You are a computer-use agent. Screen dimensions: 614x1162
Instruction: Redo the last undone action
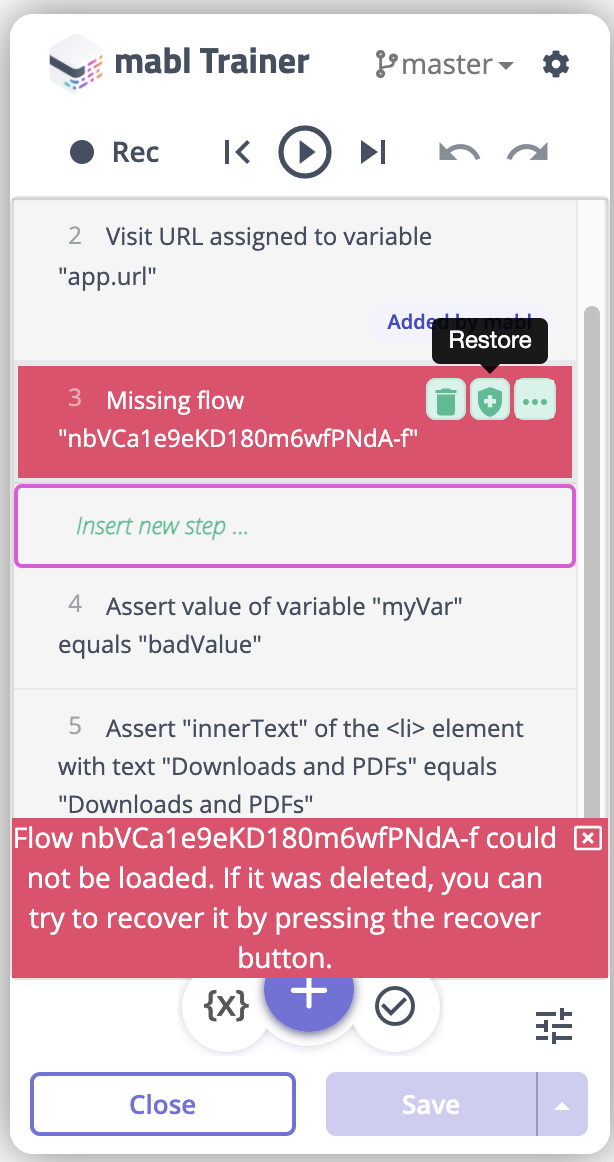tap(527, 152)
